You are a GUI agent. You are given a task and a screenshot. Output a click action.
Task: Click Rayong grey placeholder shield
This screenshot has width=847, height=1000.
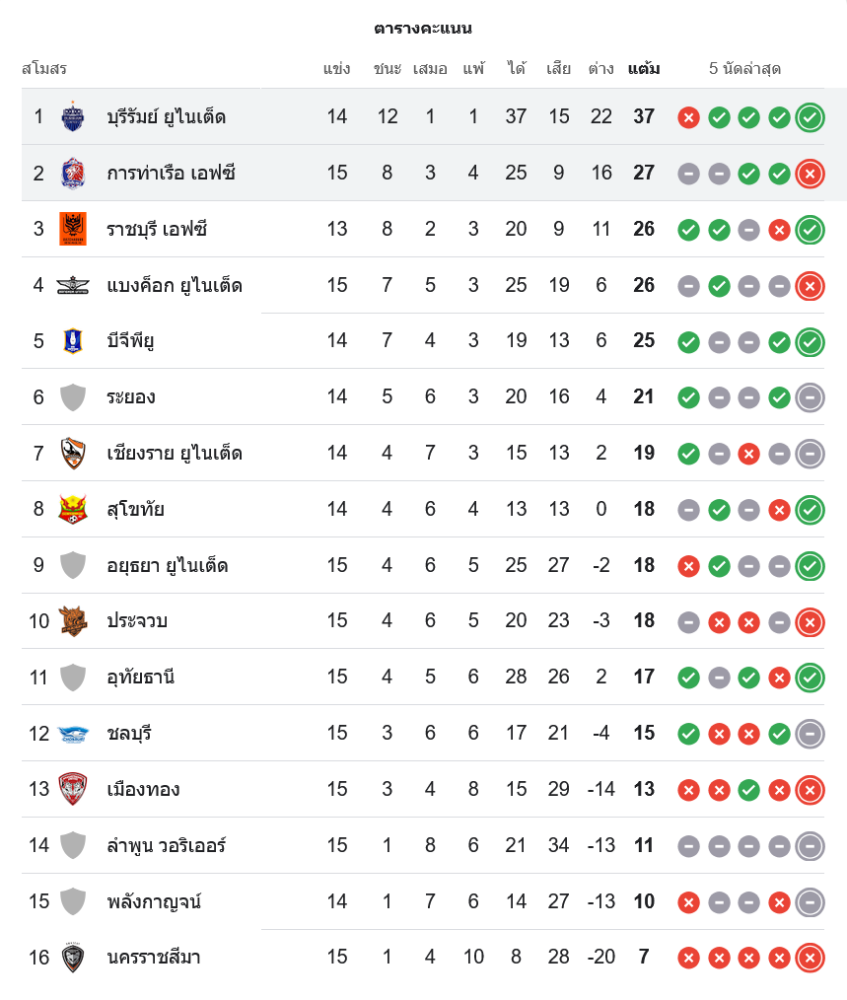[x=73, y=397]
